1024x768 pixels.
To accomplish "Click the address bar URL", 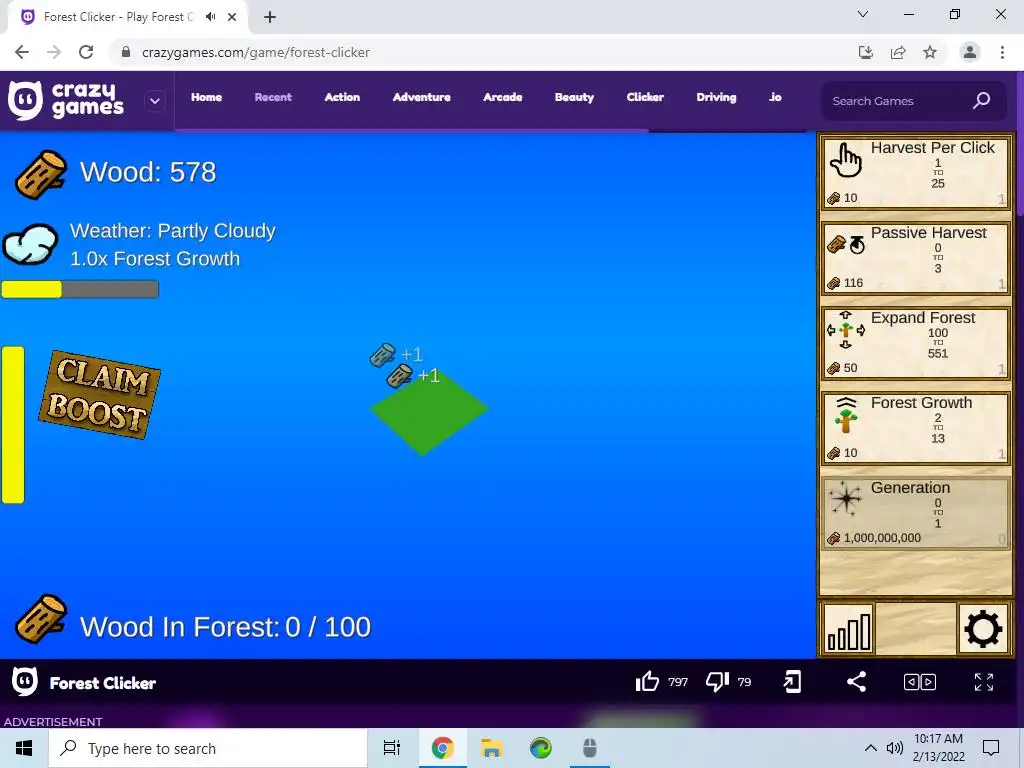I will click(256, 52).
